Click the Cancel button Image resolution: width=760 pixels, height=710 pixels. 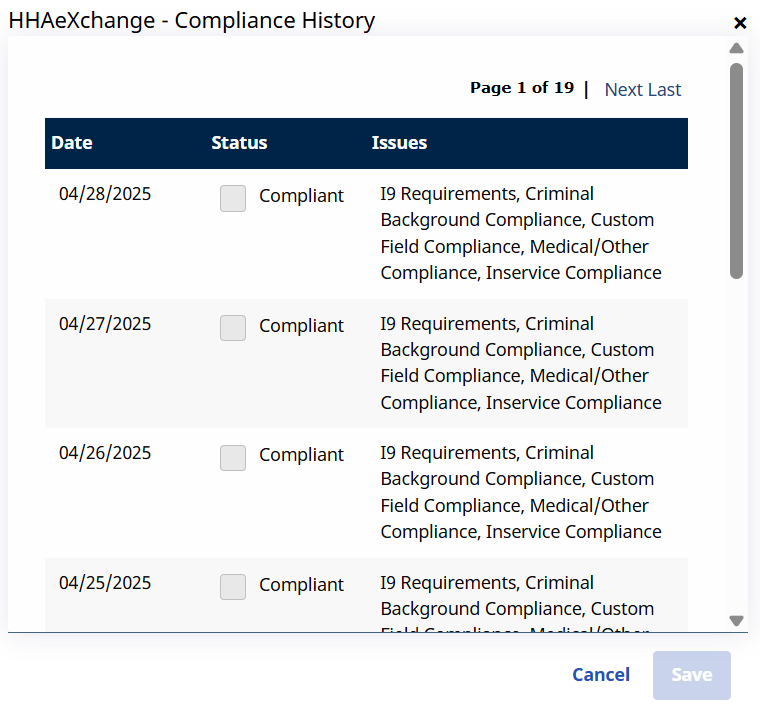pos(601,675)
